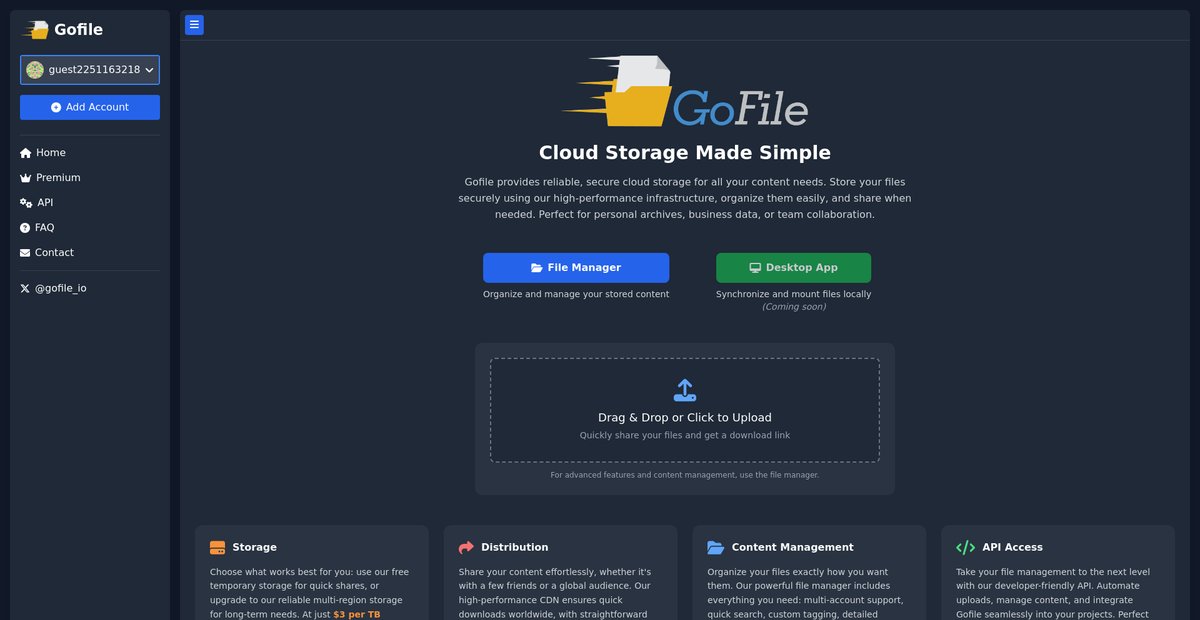Open the guest2251163218 account dropdown
The height and width of the screenshot is (620, 1200).
[x=90, y=70]
